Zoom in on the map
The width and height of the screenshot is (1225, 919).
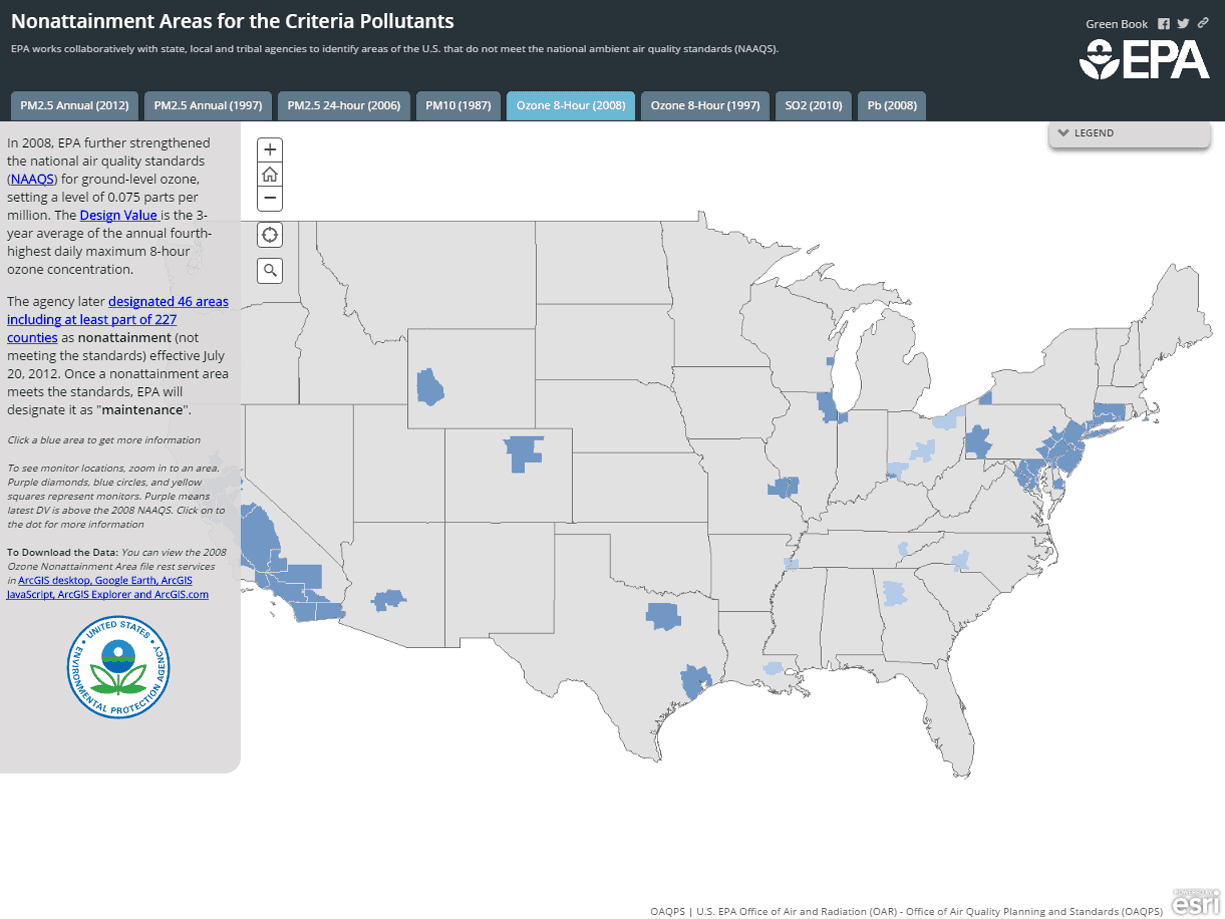269,150
